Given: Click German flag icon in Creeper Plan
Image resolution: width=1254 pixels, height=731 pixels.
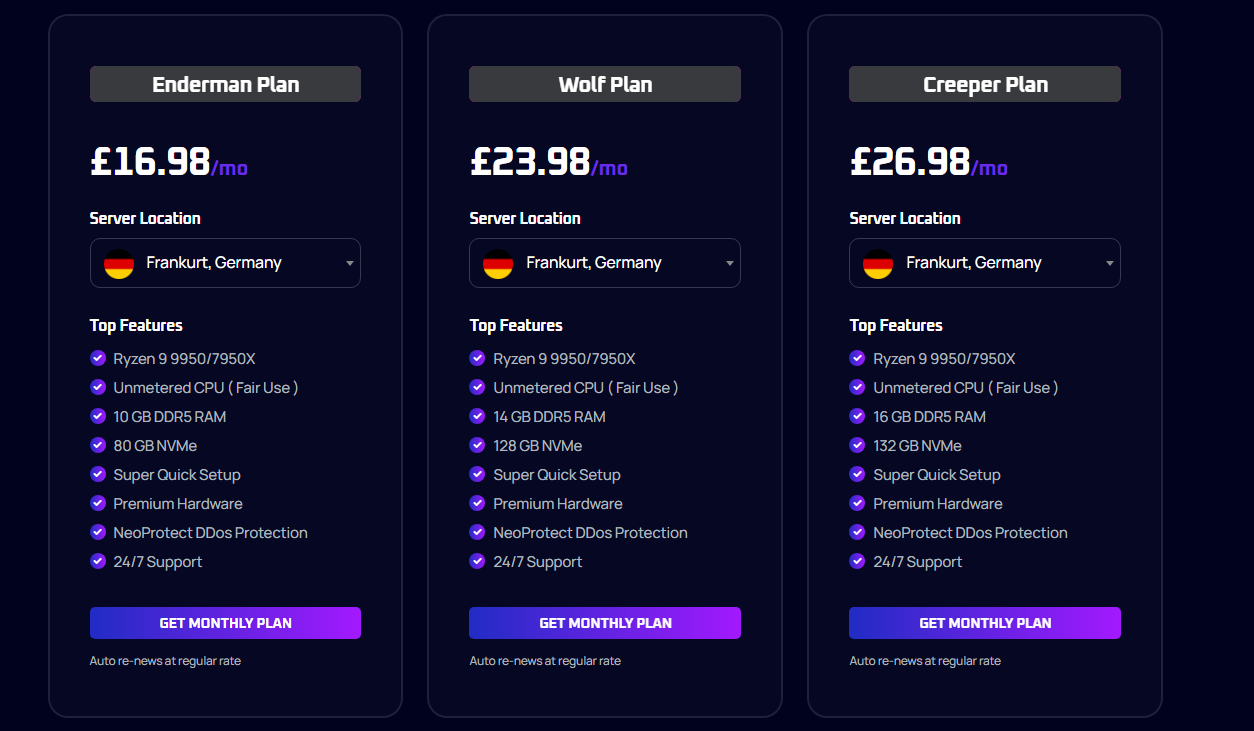Looking at the screenshot, I should 878,264.
